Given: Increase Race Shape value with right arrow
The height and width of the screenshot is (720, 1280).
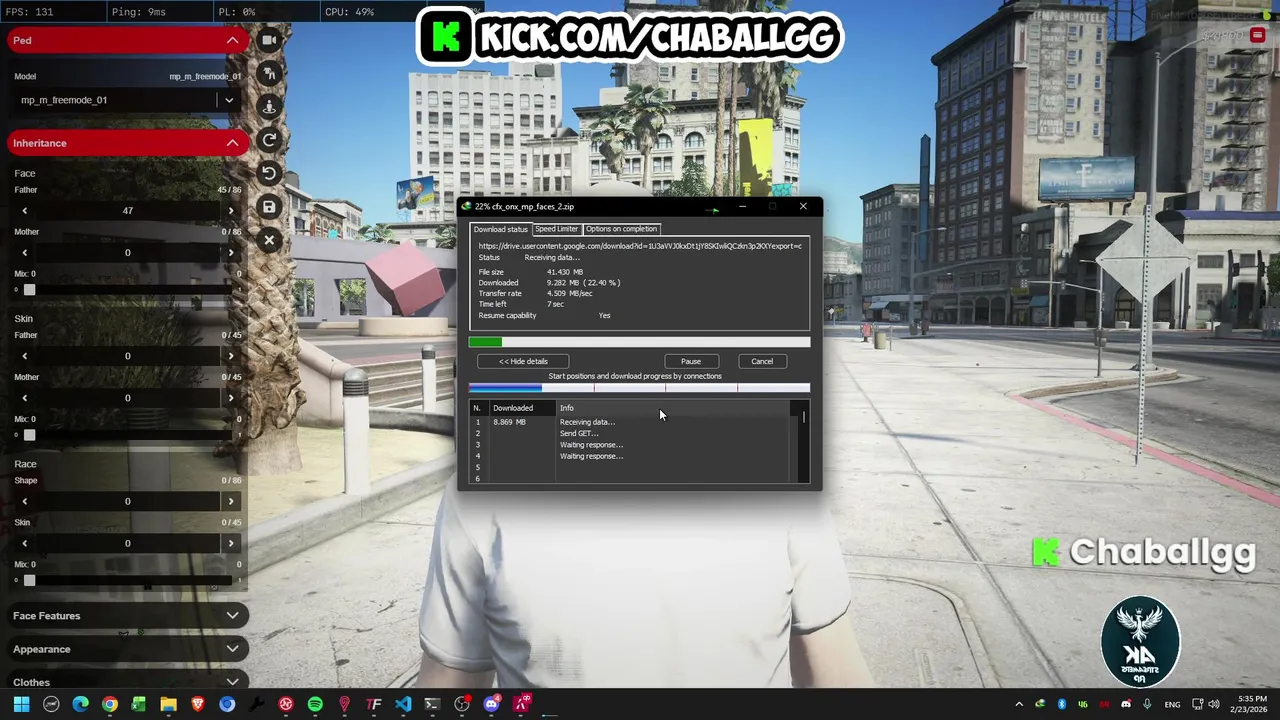Looking at the screenshot, I should point(231,502).
